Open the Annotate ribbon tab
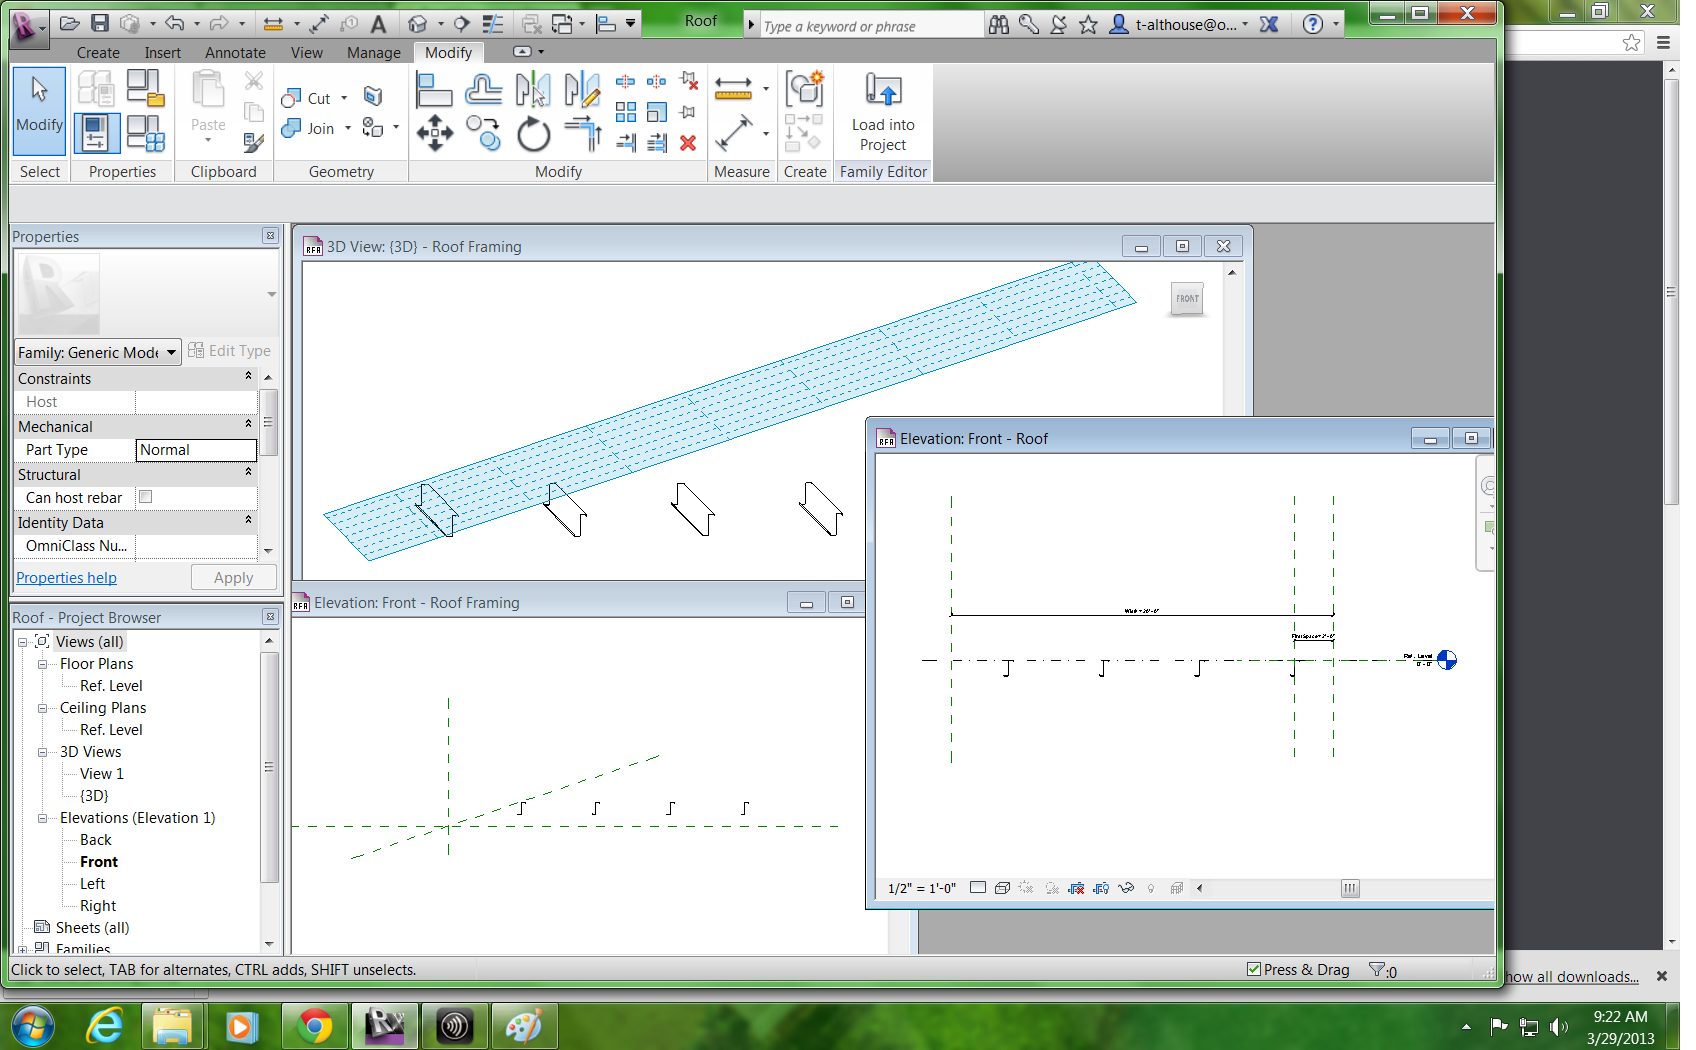The width and height of the screenshot is (1696, 1050). 235,53
